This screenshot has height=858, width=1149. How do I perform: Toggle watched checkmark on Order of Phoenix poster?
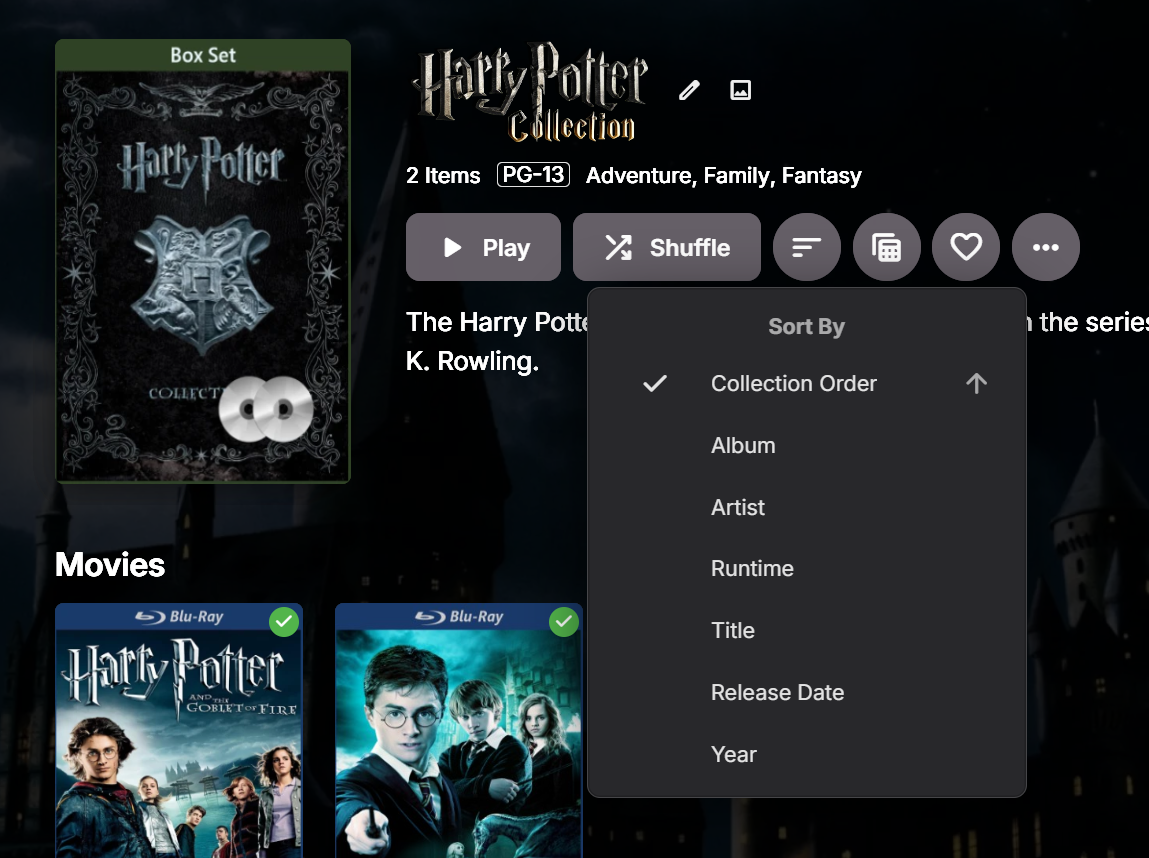coord(563,621)
